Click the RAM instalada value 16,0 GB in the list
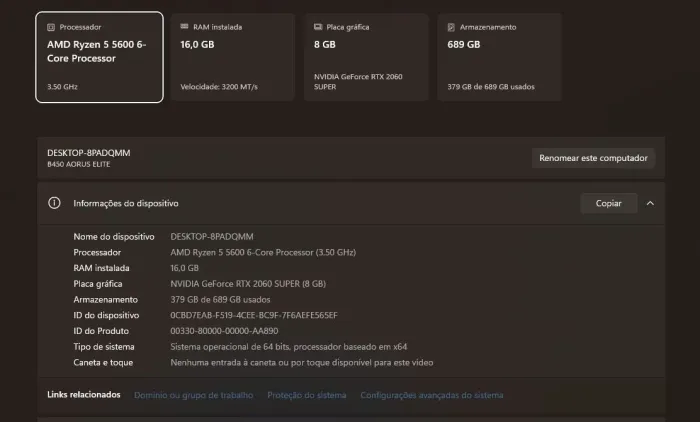 184,268
